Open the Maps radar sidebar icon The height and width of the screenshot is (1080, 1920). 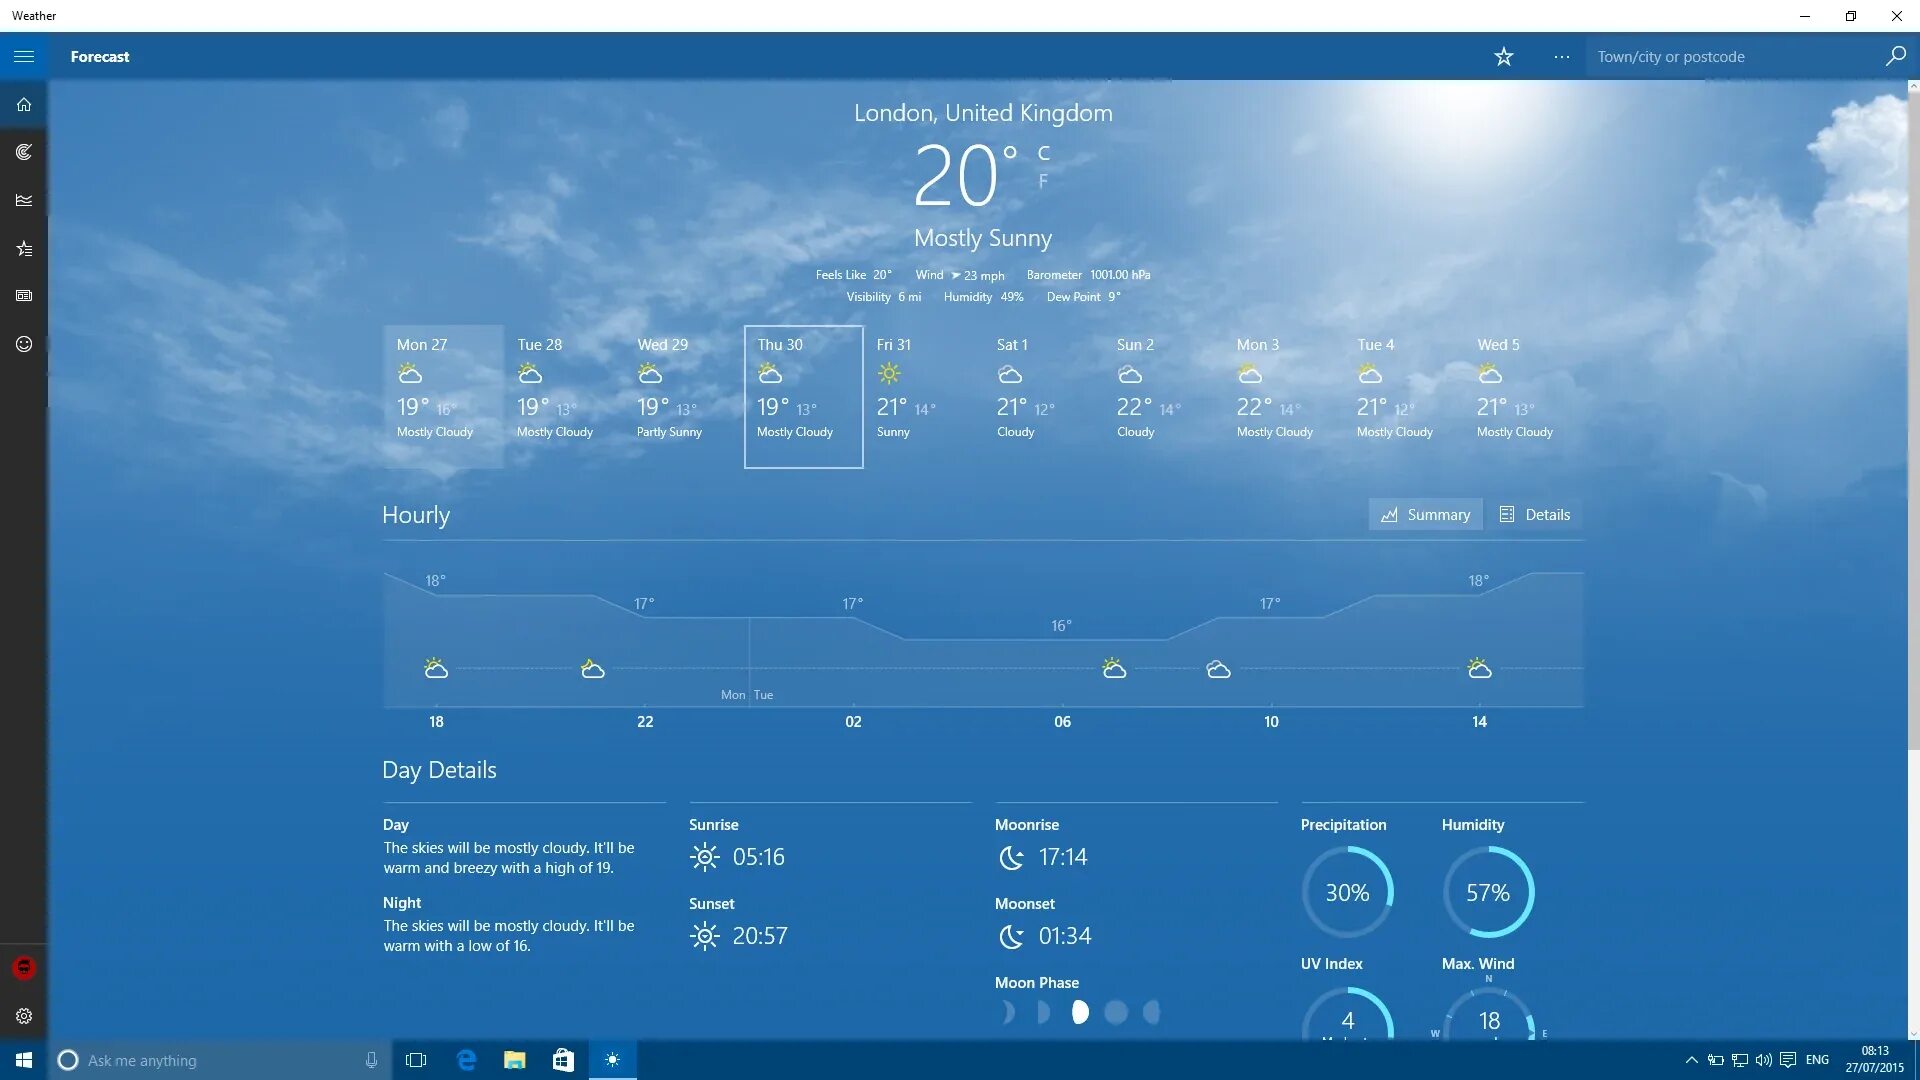point(24,152)
